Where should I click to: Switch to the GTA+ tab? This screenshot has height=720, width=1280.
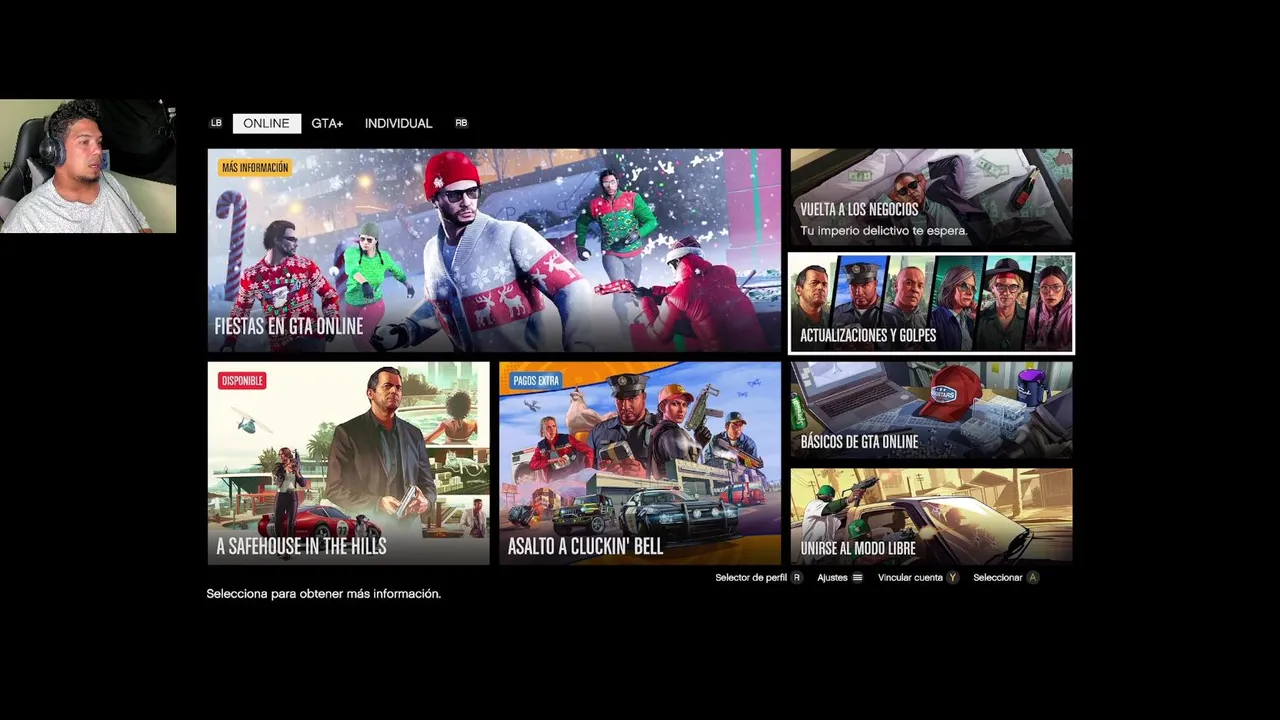tap(327, 123)
